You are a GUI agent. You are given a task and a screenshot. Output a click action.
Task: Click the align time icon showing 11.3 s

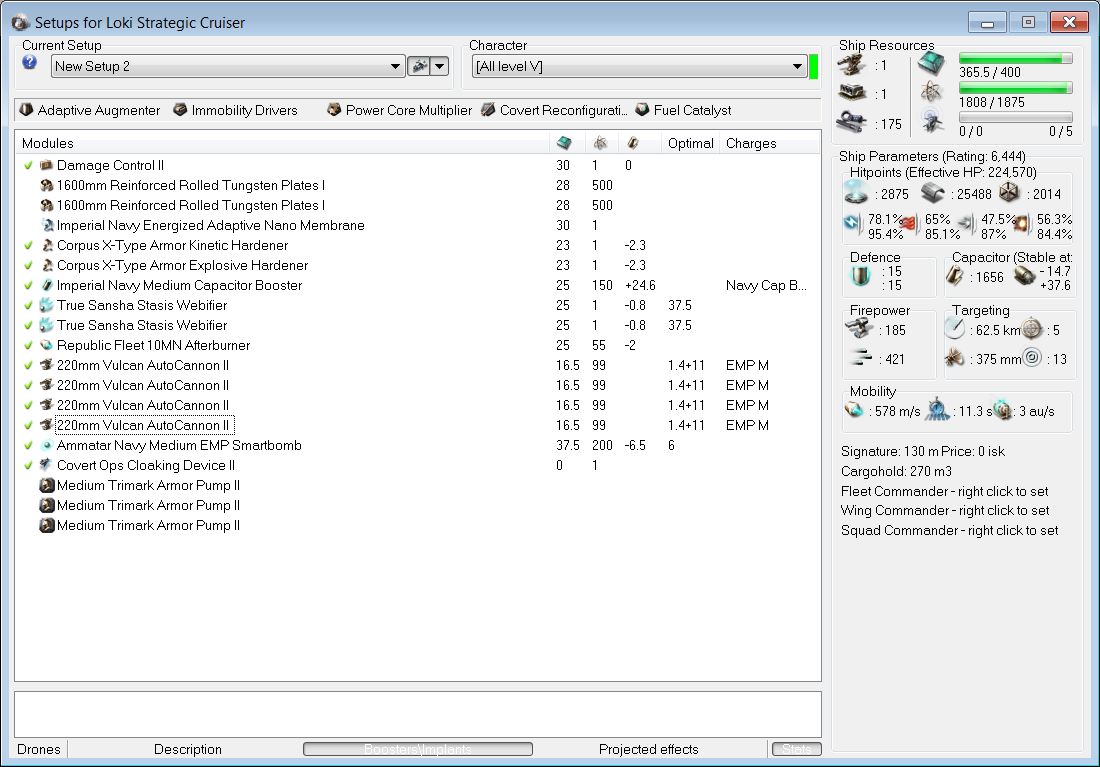[937, 410]
